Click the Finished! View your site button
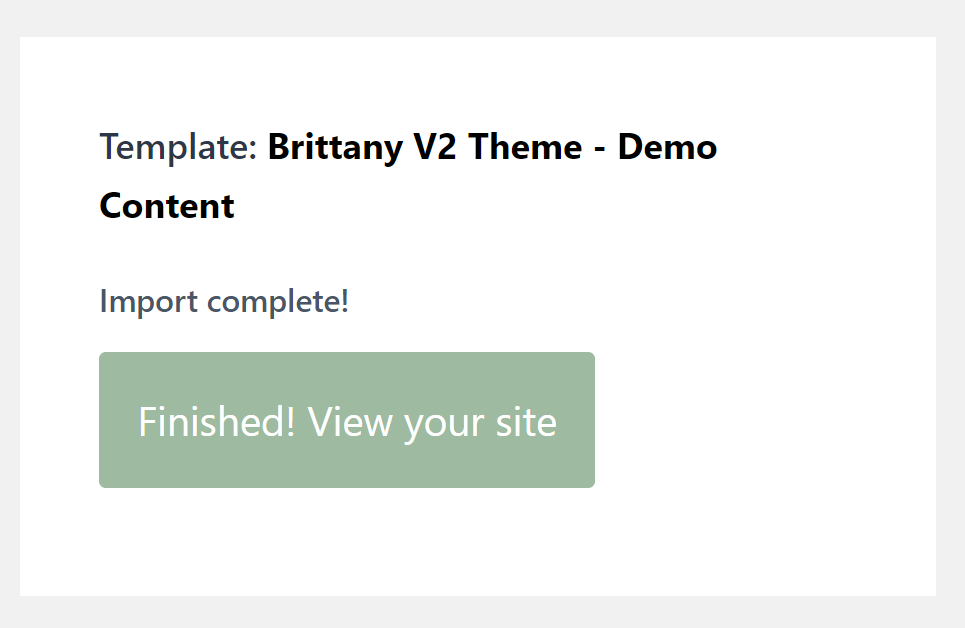This screenshot has width=965, height=628. coord(346,420)
